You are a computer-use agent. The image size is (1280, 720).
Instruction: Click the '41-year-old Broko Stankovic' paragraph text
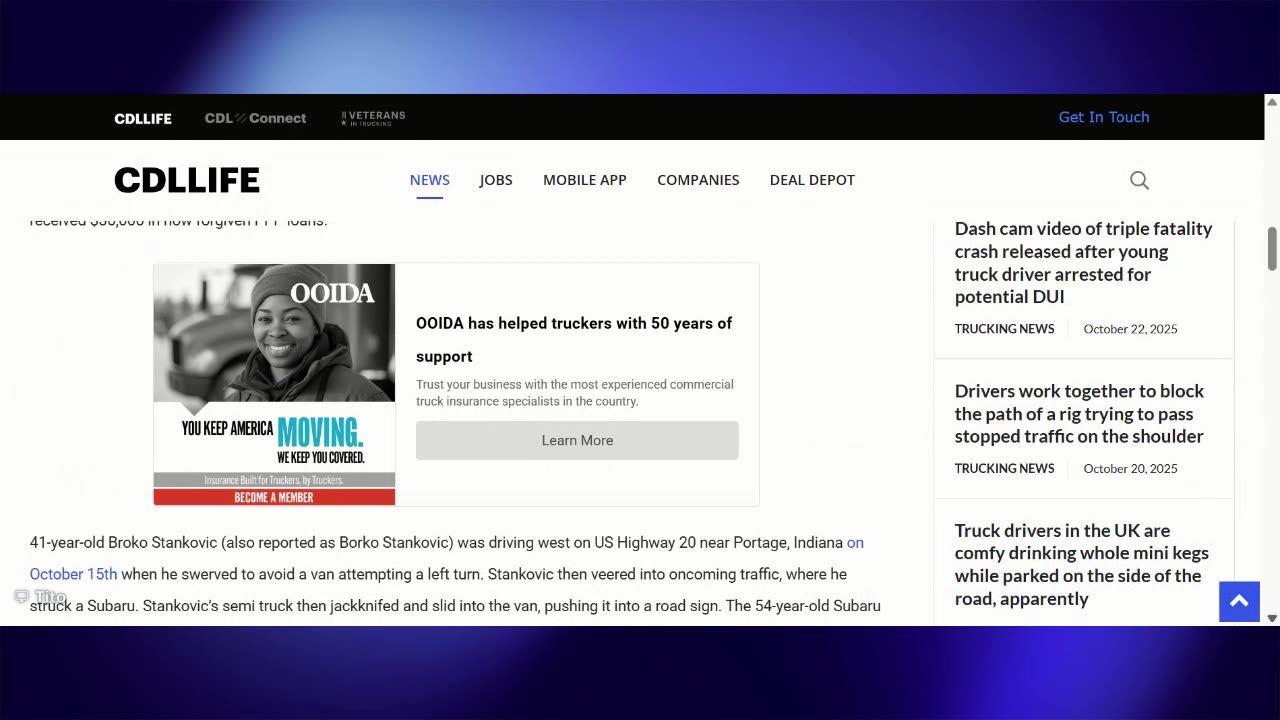pos(455,574)
